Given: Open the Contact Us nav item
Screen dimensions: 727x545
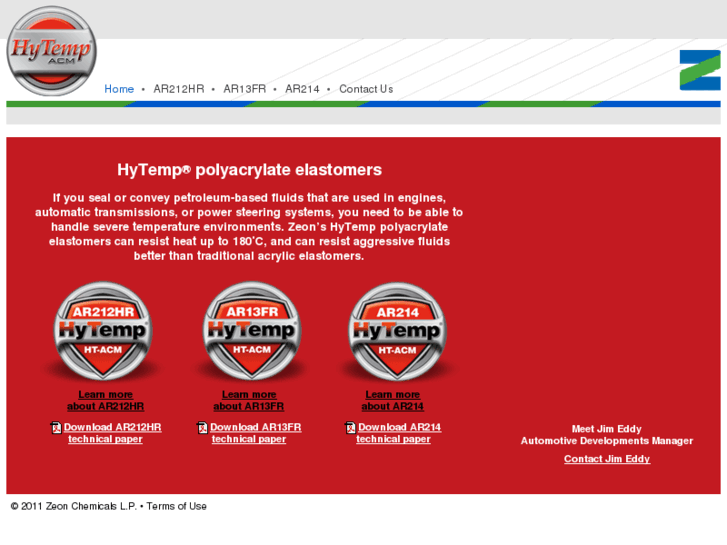Looking at the screenshot, I should click(366, 89).
